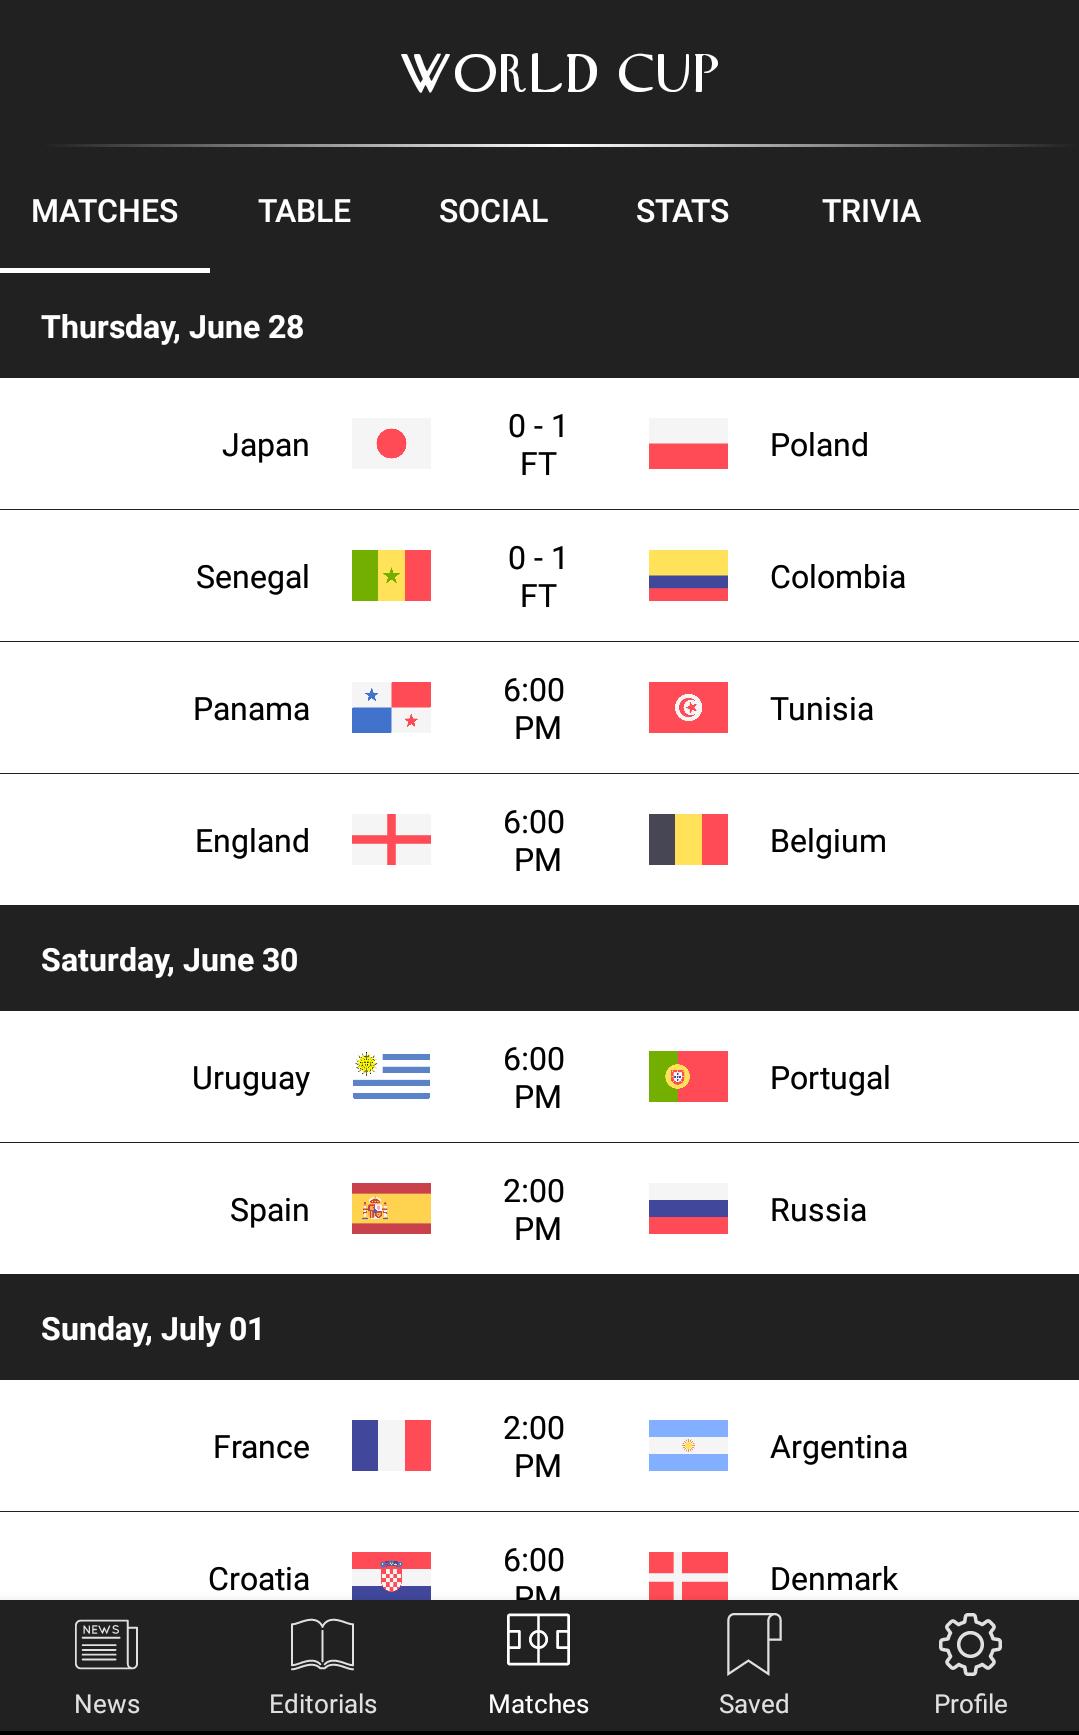
Task: Open the Profile gear icon
Action: [970, 1646]
